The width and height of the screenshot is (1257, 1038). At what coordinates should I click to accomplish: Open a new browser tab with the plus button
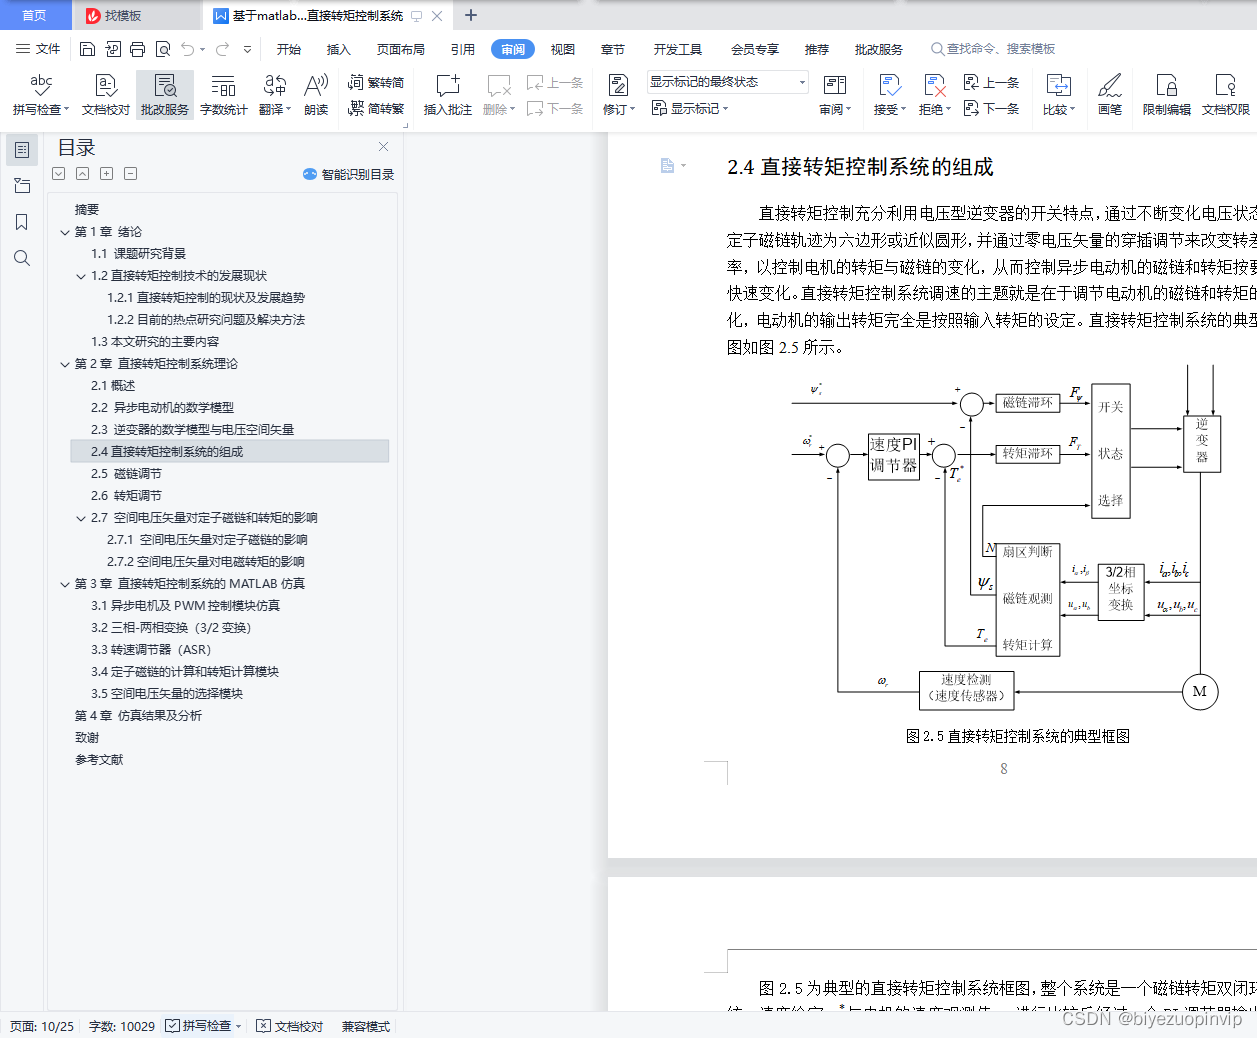pos(470,15)
